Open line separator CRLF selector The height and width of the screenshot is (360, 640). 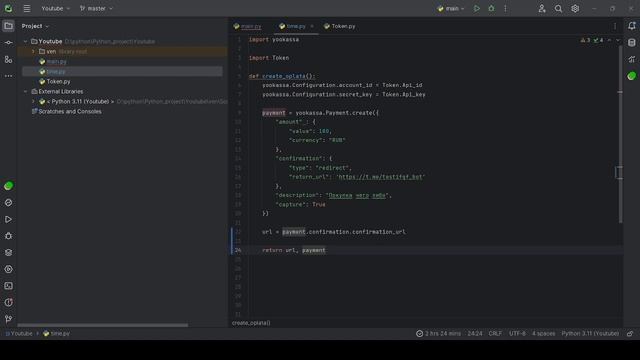(495, 333)
